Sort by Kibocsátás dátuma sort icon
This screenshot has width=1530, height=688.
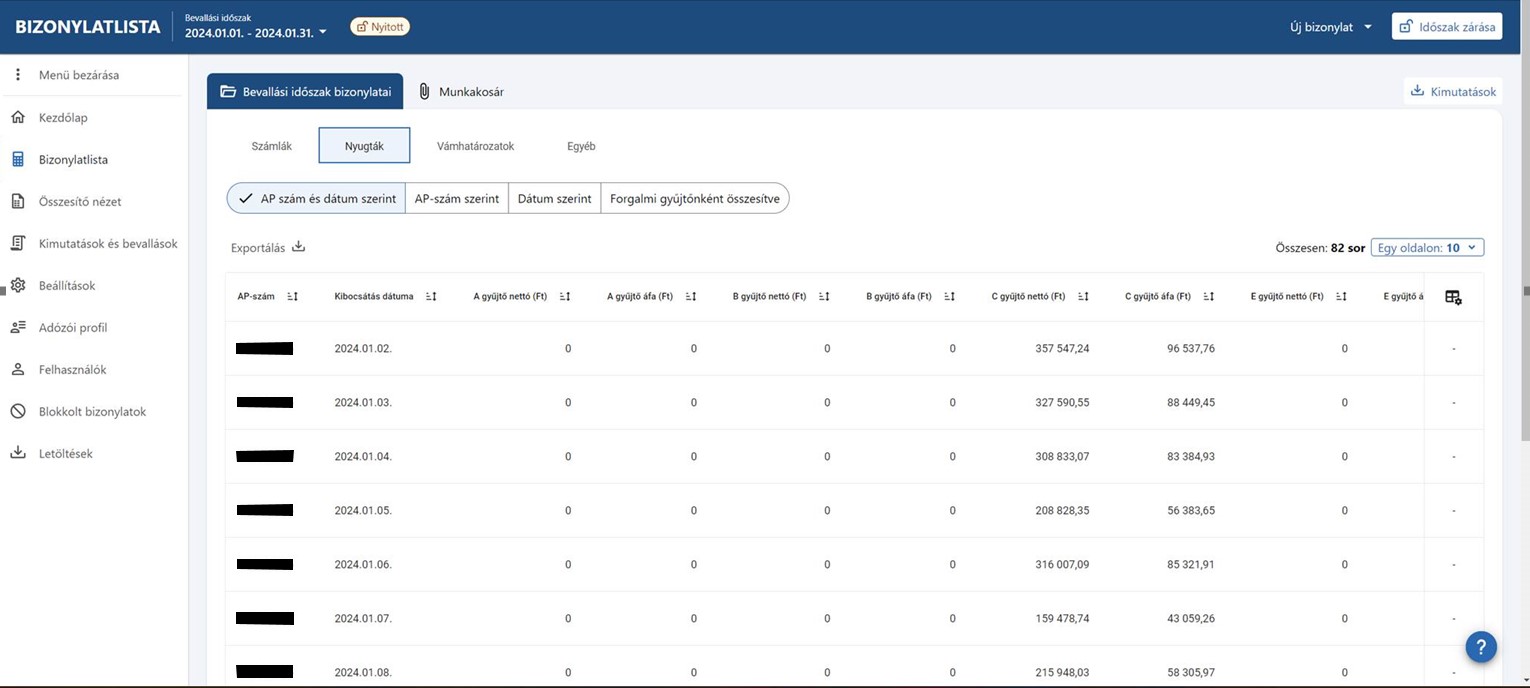click(431, 297)
